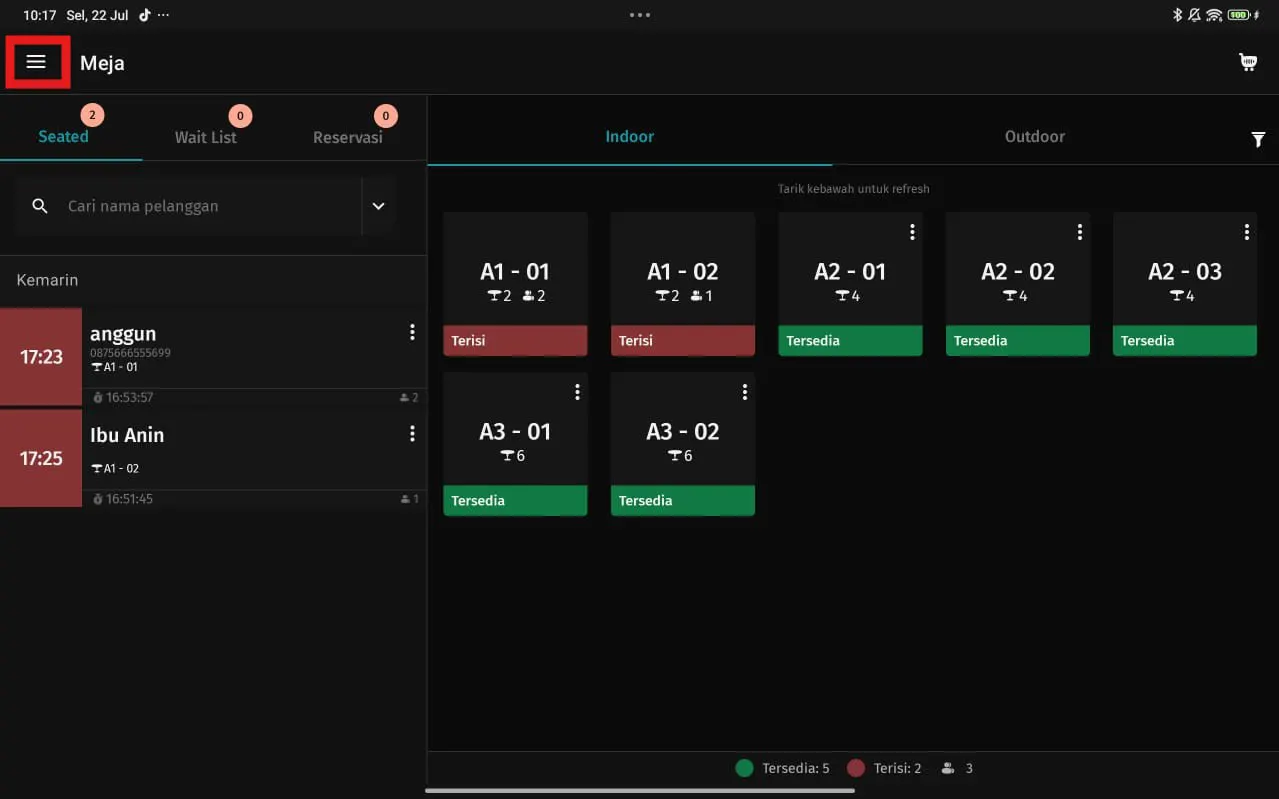Viewport: 1279px width, 799px height.
Task: Open options menu on table A3 - 02
Action: 744,392
